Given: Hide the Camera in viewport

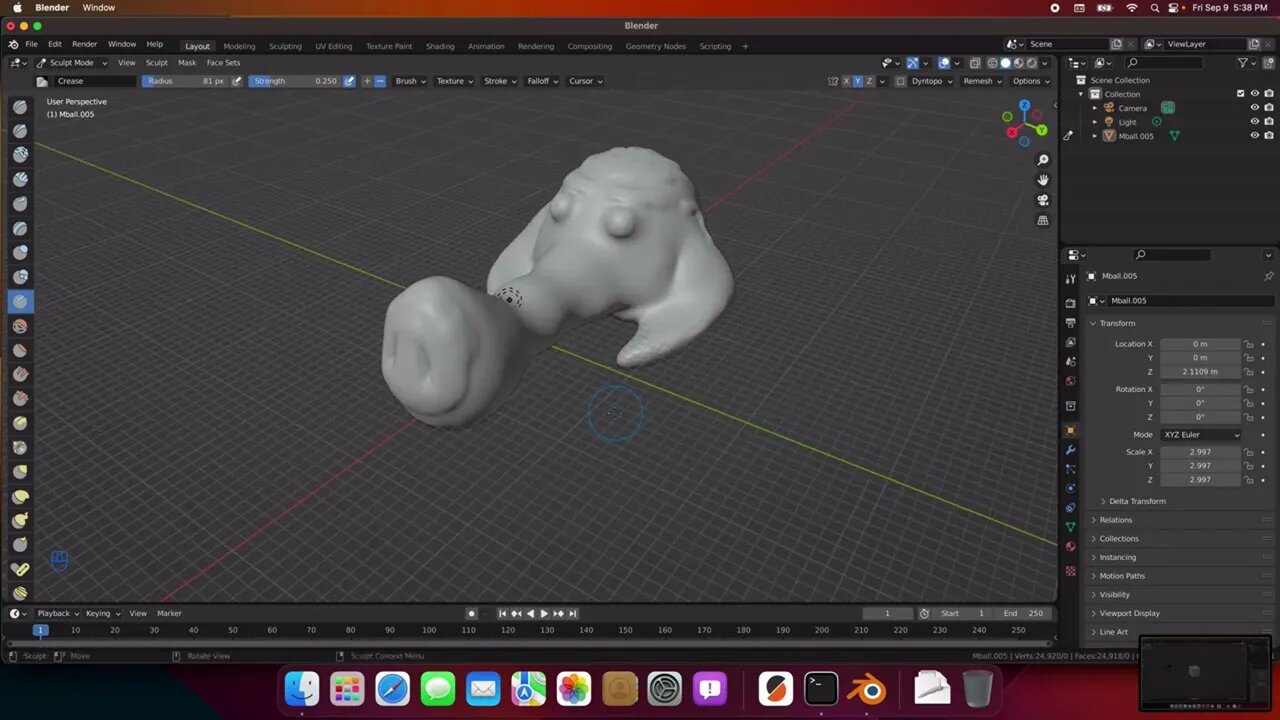Looking at the screenshot, I should pyautogui.click(x=1255, y=108).
